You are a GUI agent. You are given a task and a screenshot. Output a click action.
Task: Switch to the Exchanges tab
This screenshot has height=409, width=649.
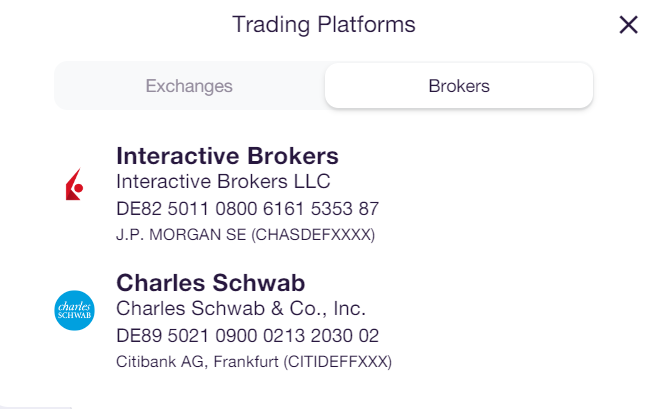point(189,86)
